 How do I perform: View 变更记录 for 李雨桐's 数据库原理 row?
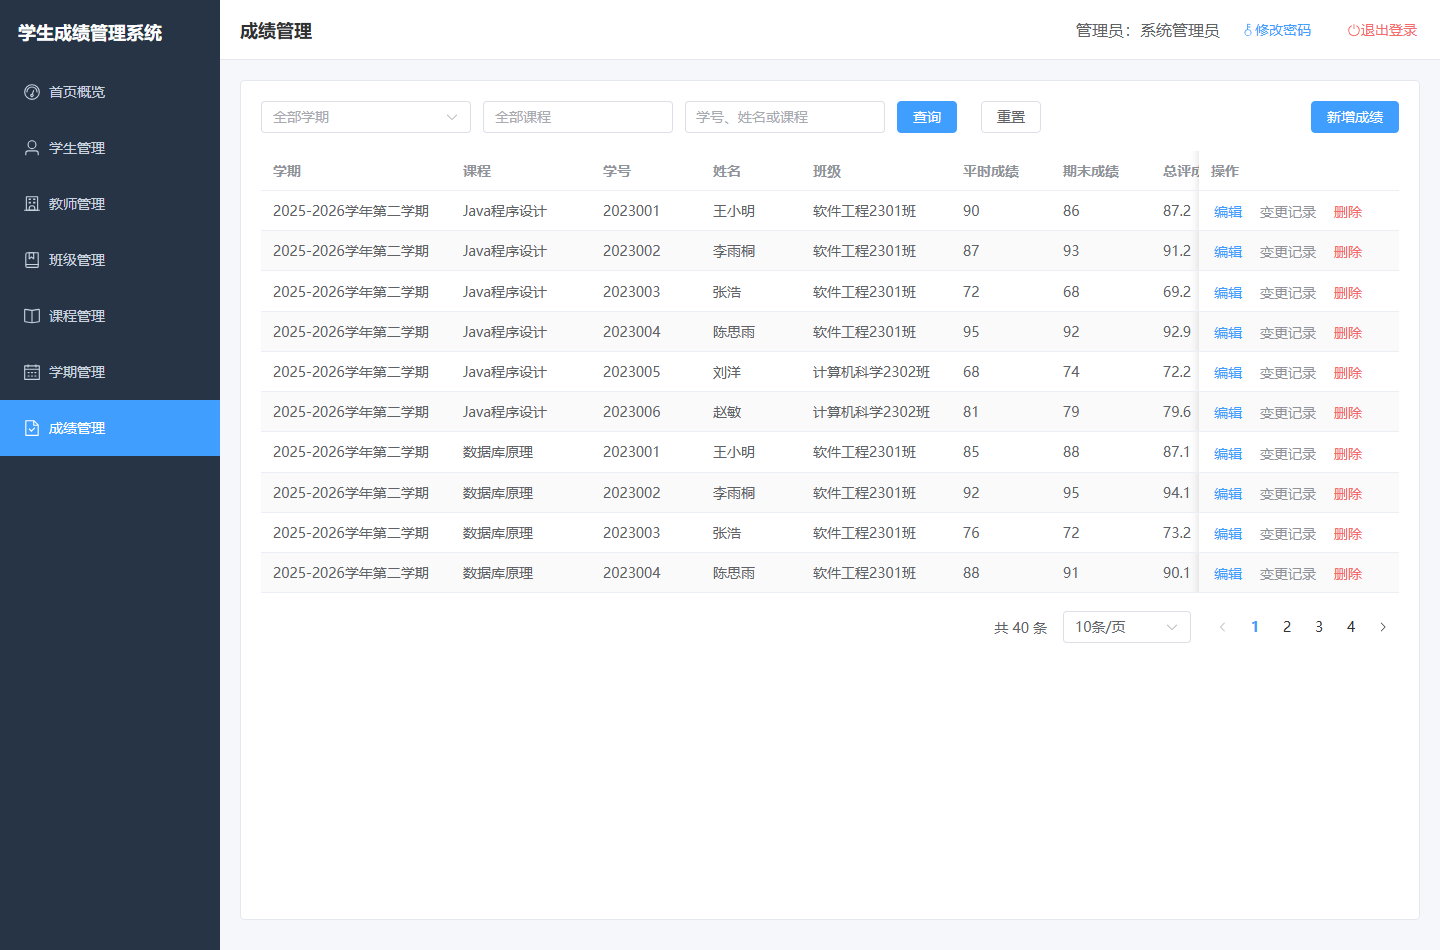[x=1288, y=494]
